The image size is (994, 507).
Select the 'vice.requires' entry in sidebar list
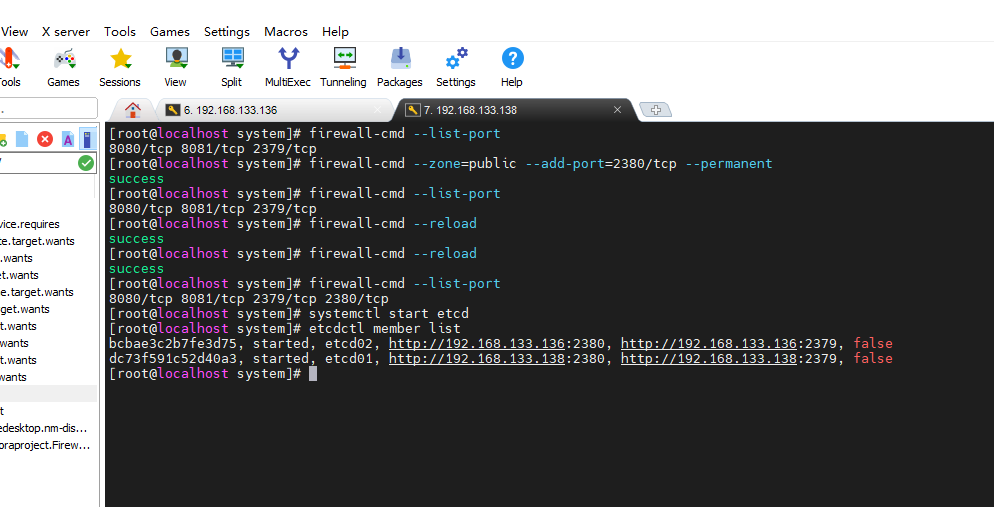(x=30, y=224)
